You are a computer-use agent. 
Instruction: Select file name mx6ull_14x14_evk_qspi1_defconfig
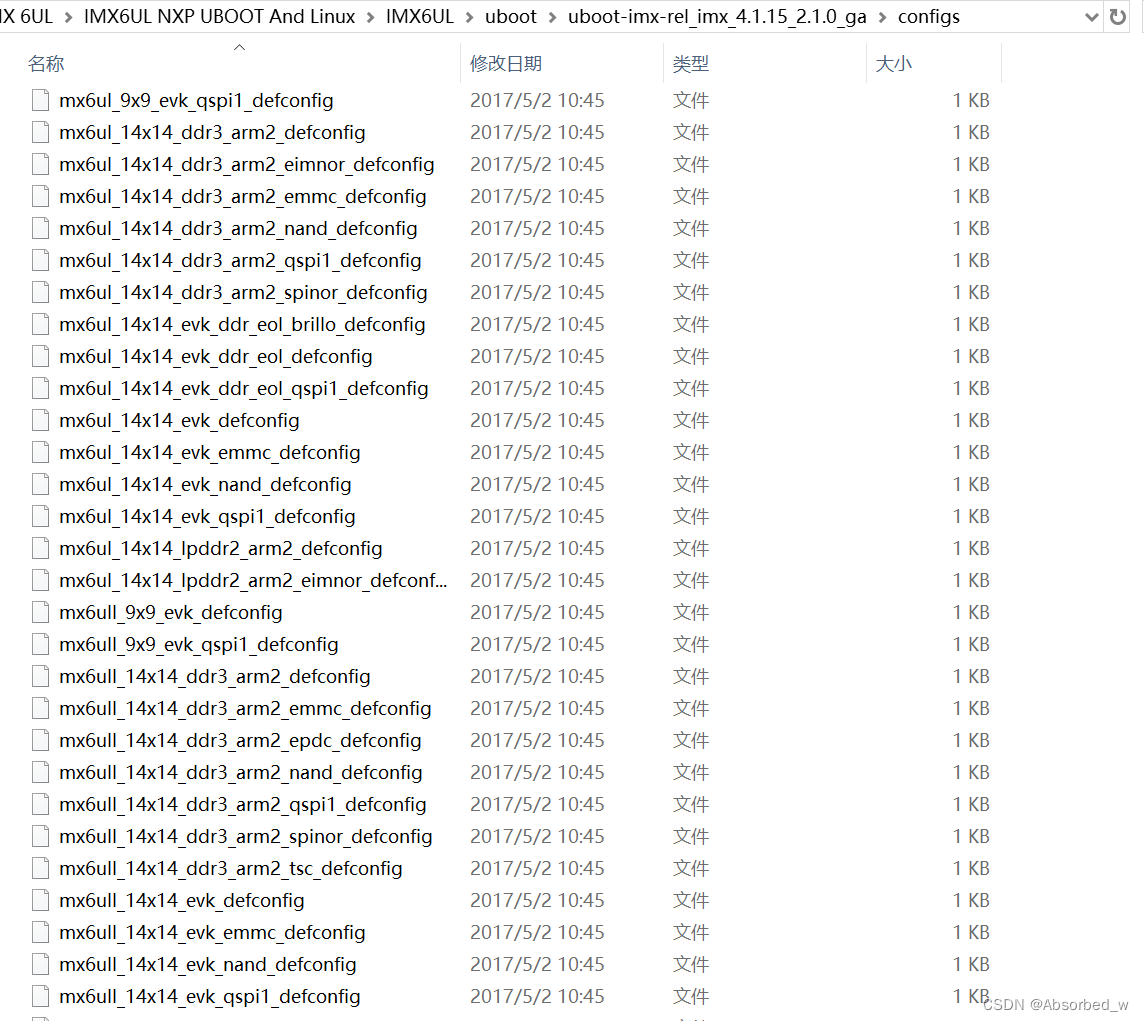tap(210, 997)
